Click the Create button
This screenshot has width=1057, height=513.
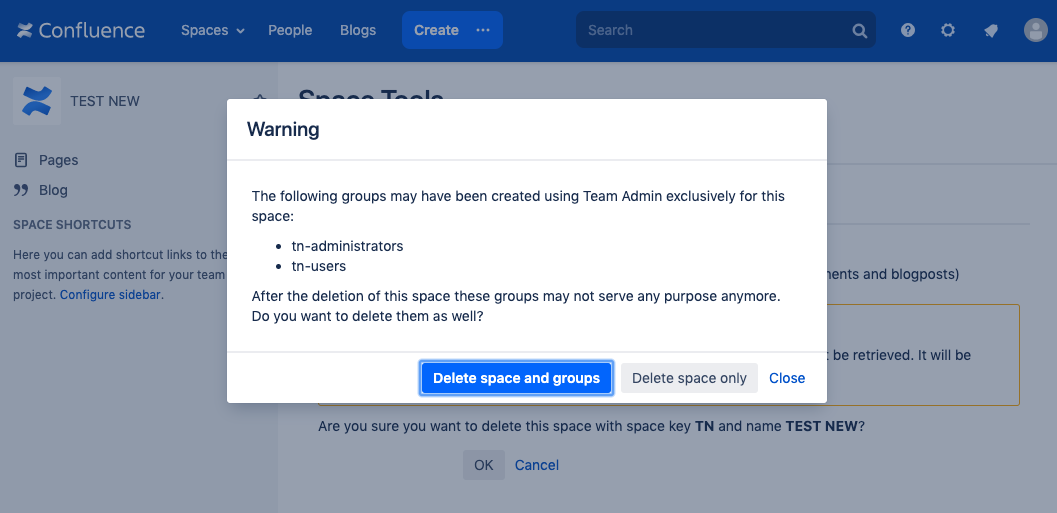point(436,30)
